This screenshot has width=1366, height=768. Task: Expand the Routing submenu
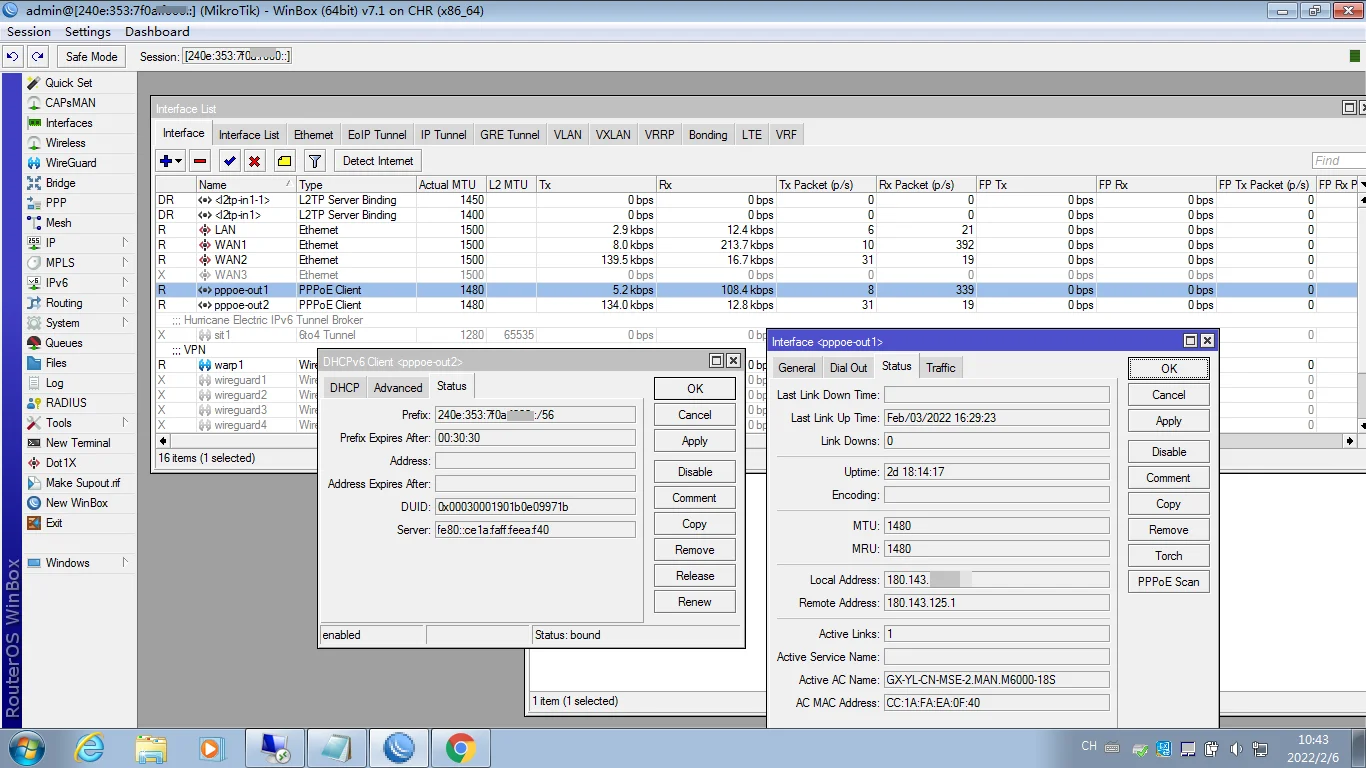(64, 303)
